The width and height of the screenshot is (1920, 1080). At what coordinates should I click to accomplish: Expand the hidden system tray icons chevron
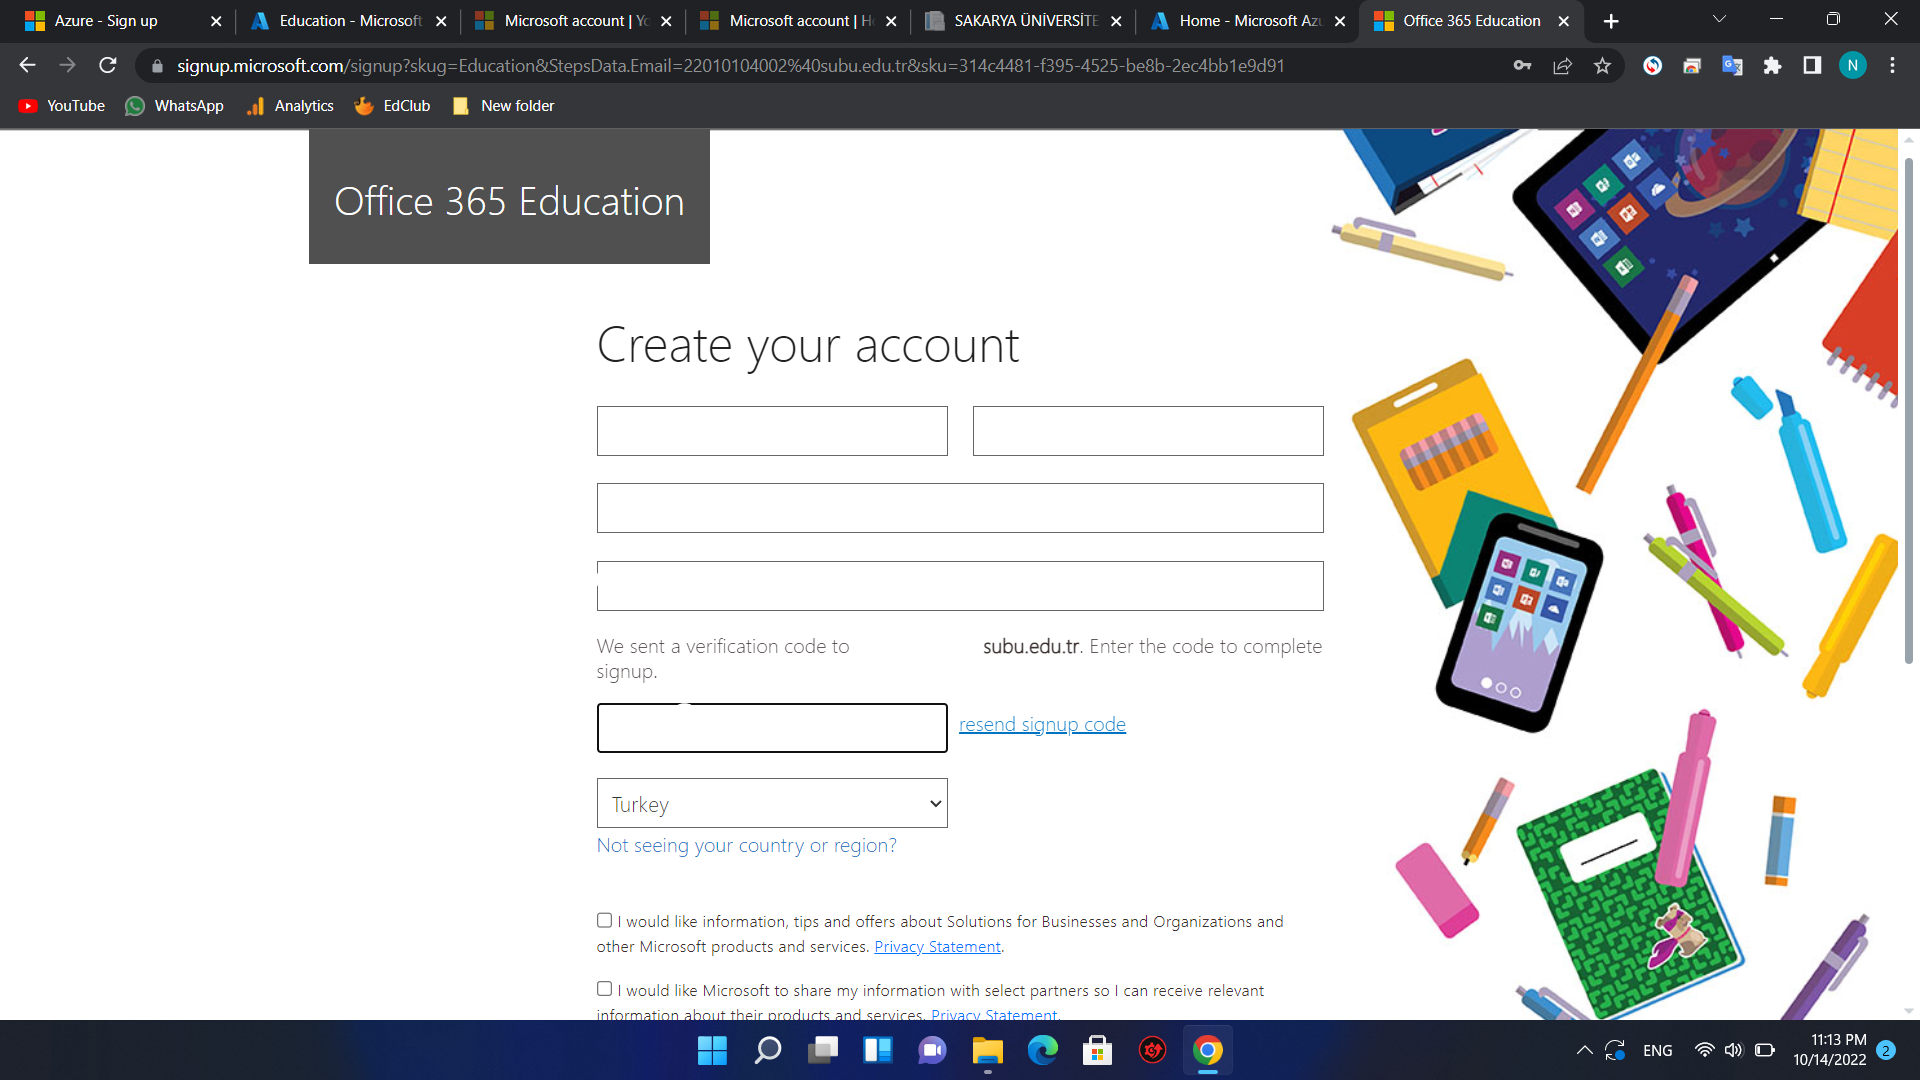1584,1050
